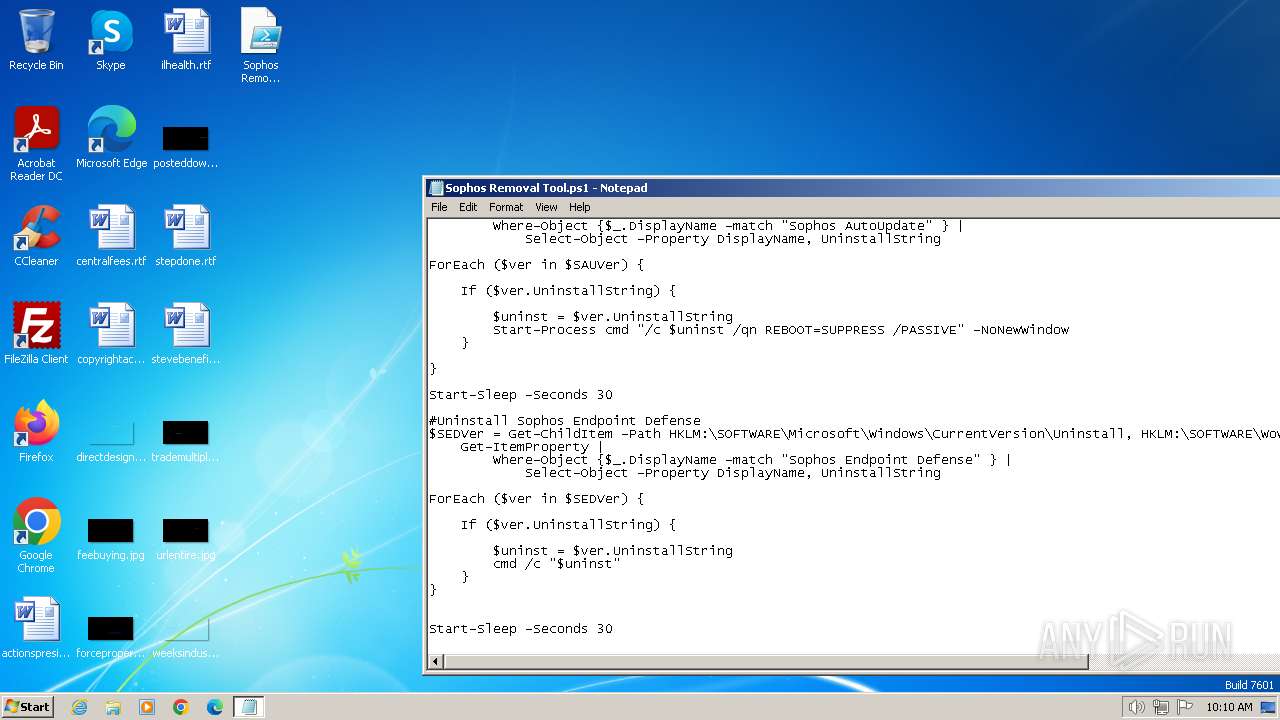The height and width of the screenshot is (720, 1280).
Task: Open the Edit menu in Notepad
Action: coord(468,207)
